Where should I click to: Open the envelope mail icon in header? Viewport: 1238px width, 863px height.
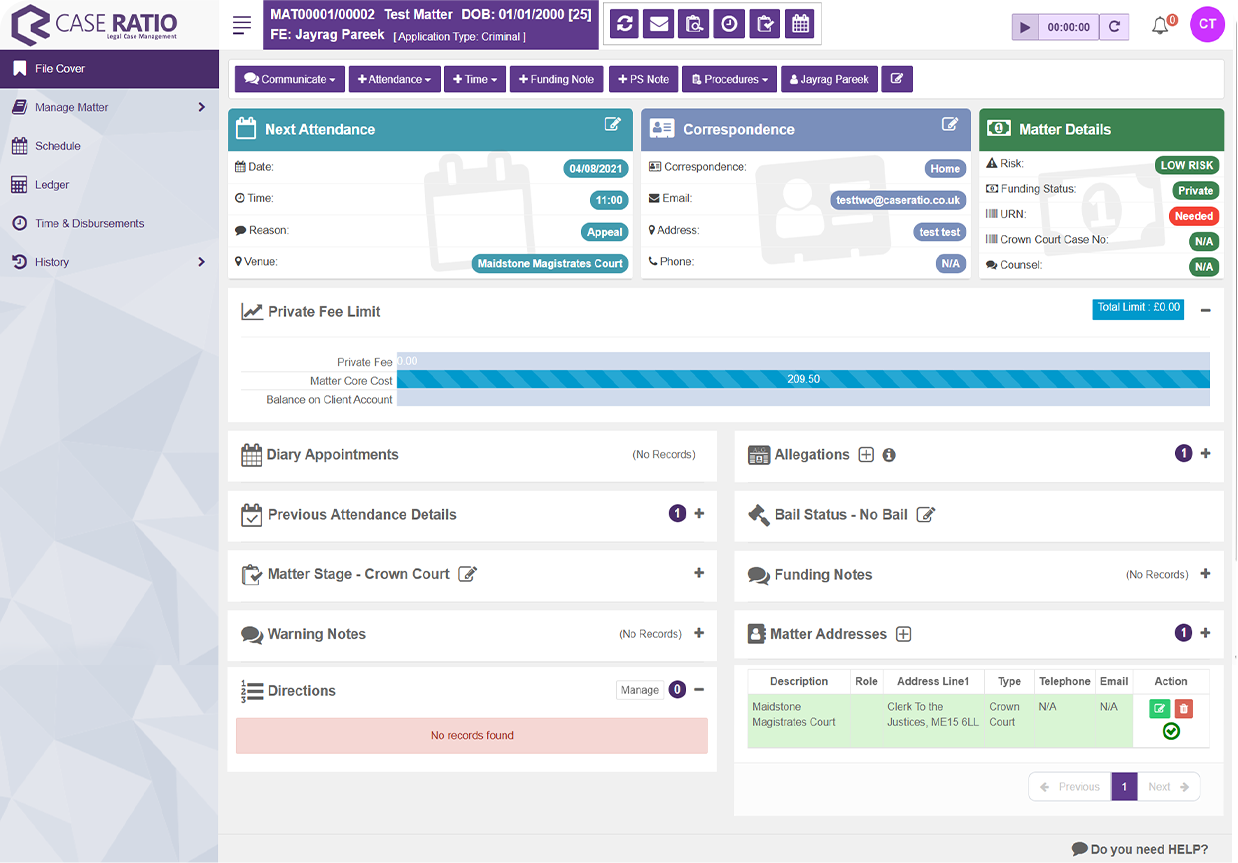point(659,25)
